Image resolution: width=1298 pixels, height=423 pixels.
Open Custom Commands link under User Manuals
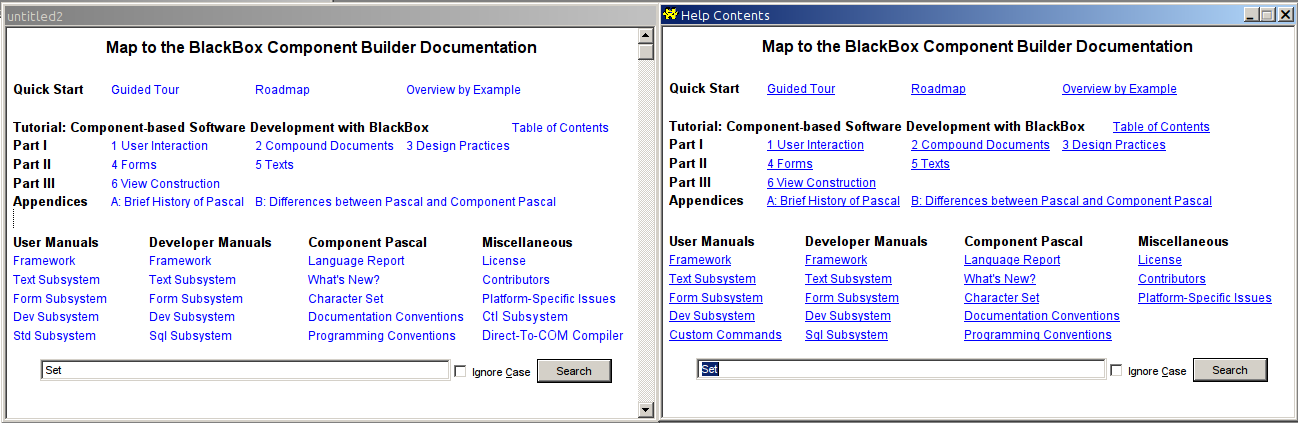[x=725, y=335]
